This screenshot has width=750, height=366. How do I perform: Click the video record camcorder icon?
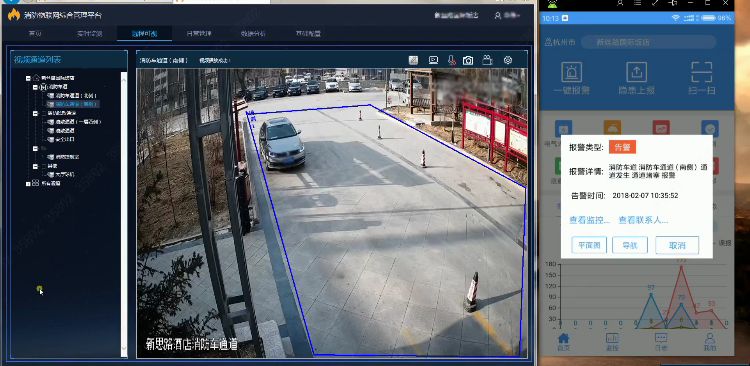coord(487,60)
